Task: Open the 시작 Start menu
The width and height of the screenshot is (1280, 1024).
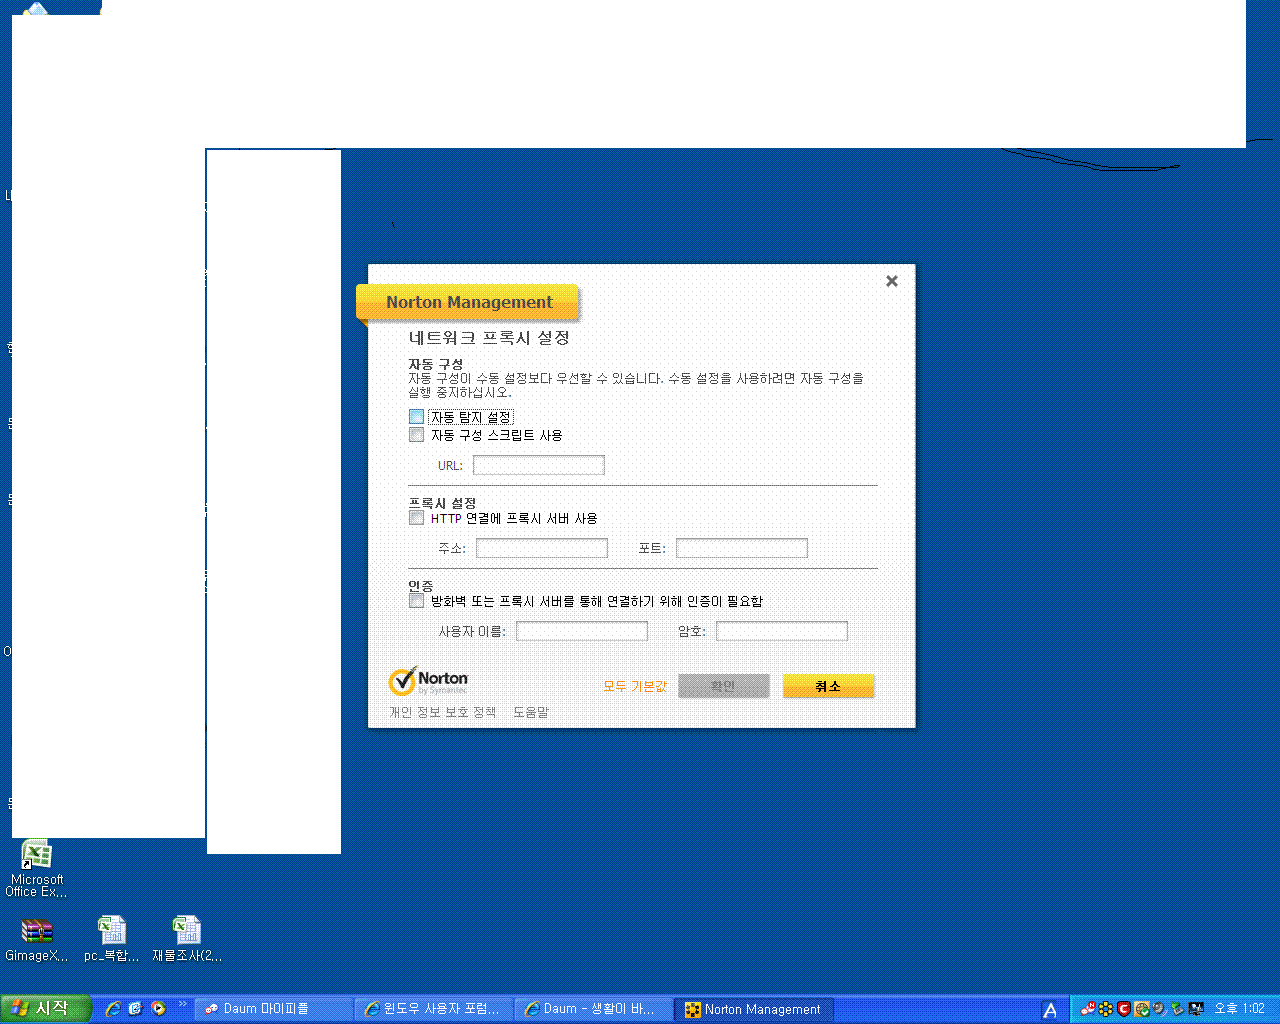Action: pyautogui.click(x=46, y=1009)
